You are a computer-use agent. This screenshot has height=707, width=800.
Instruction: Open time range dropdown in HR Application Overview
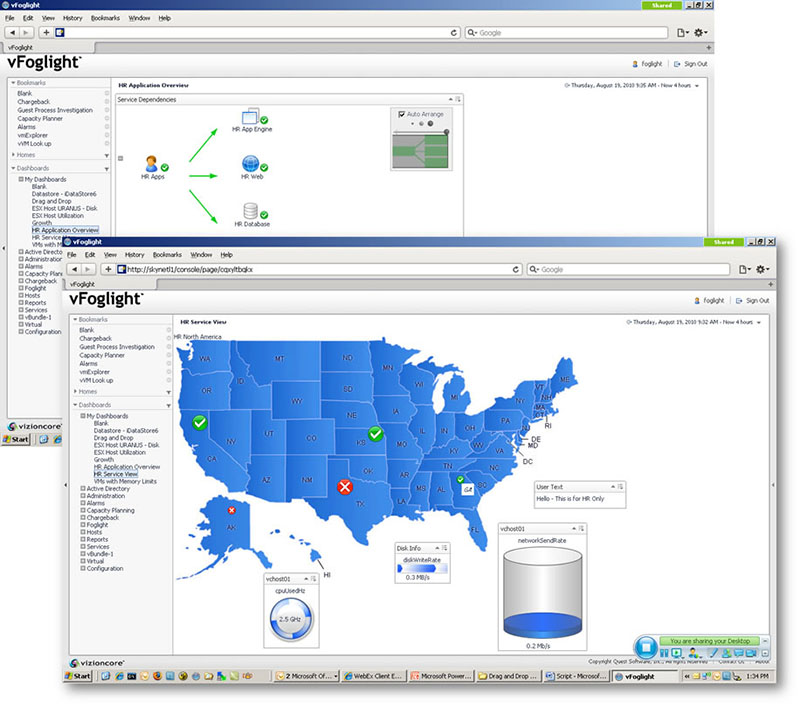click(697, 86)
